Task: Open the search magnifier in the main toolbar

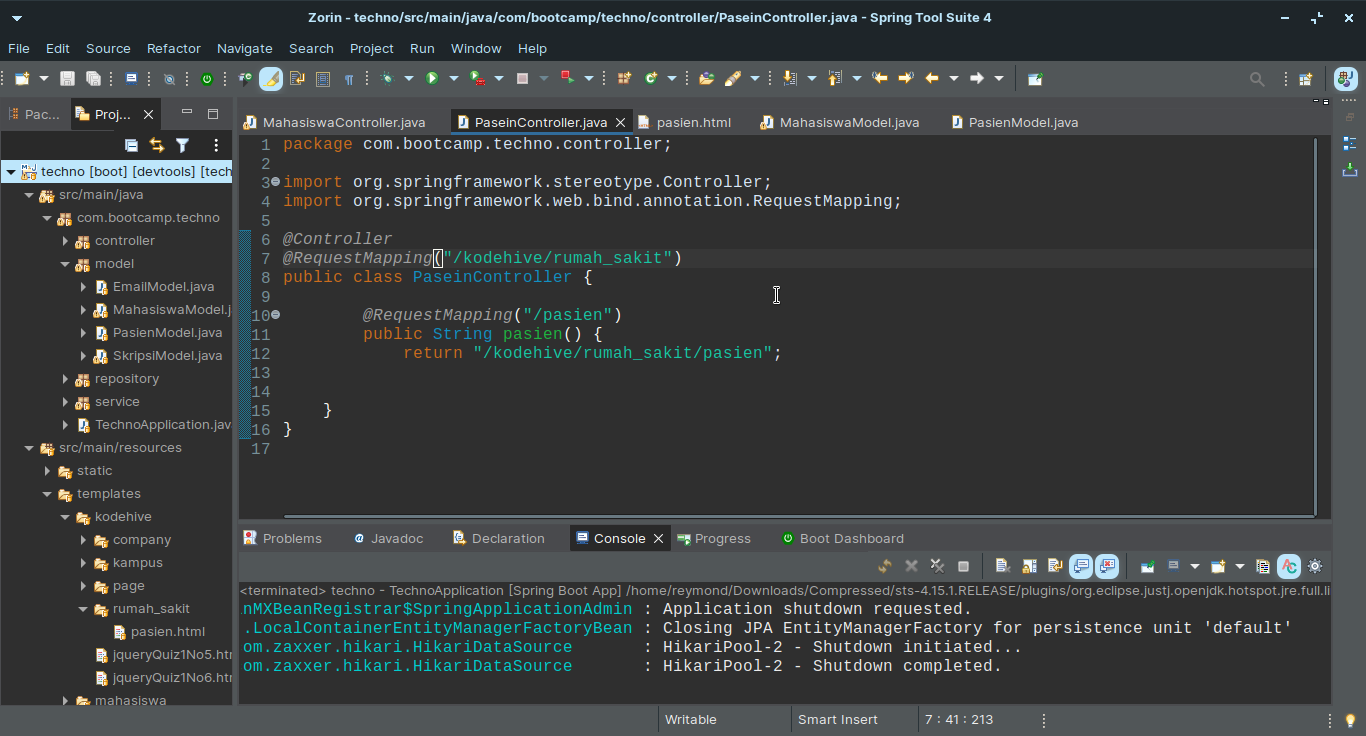Action: pyautogui.click(x=1255, y=77)
